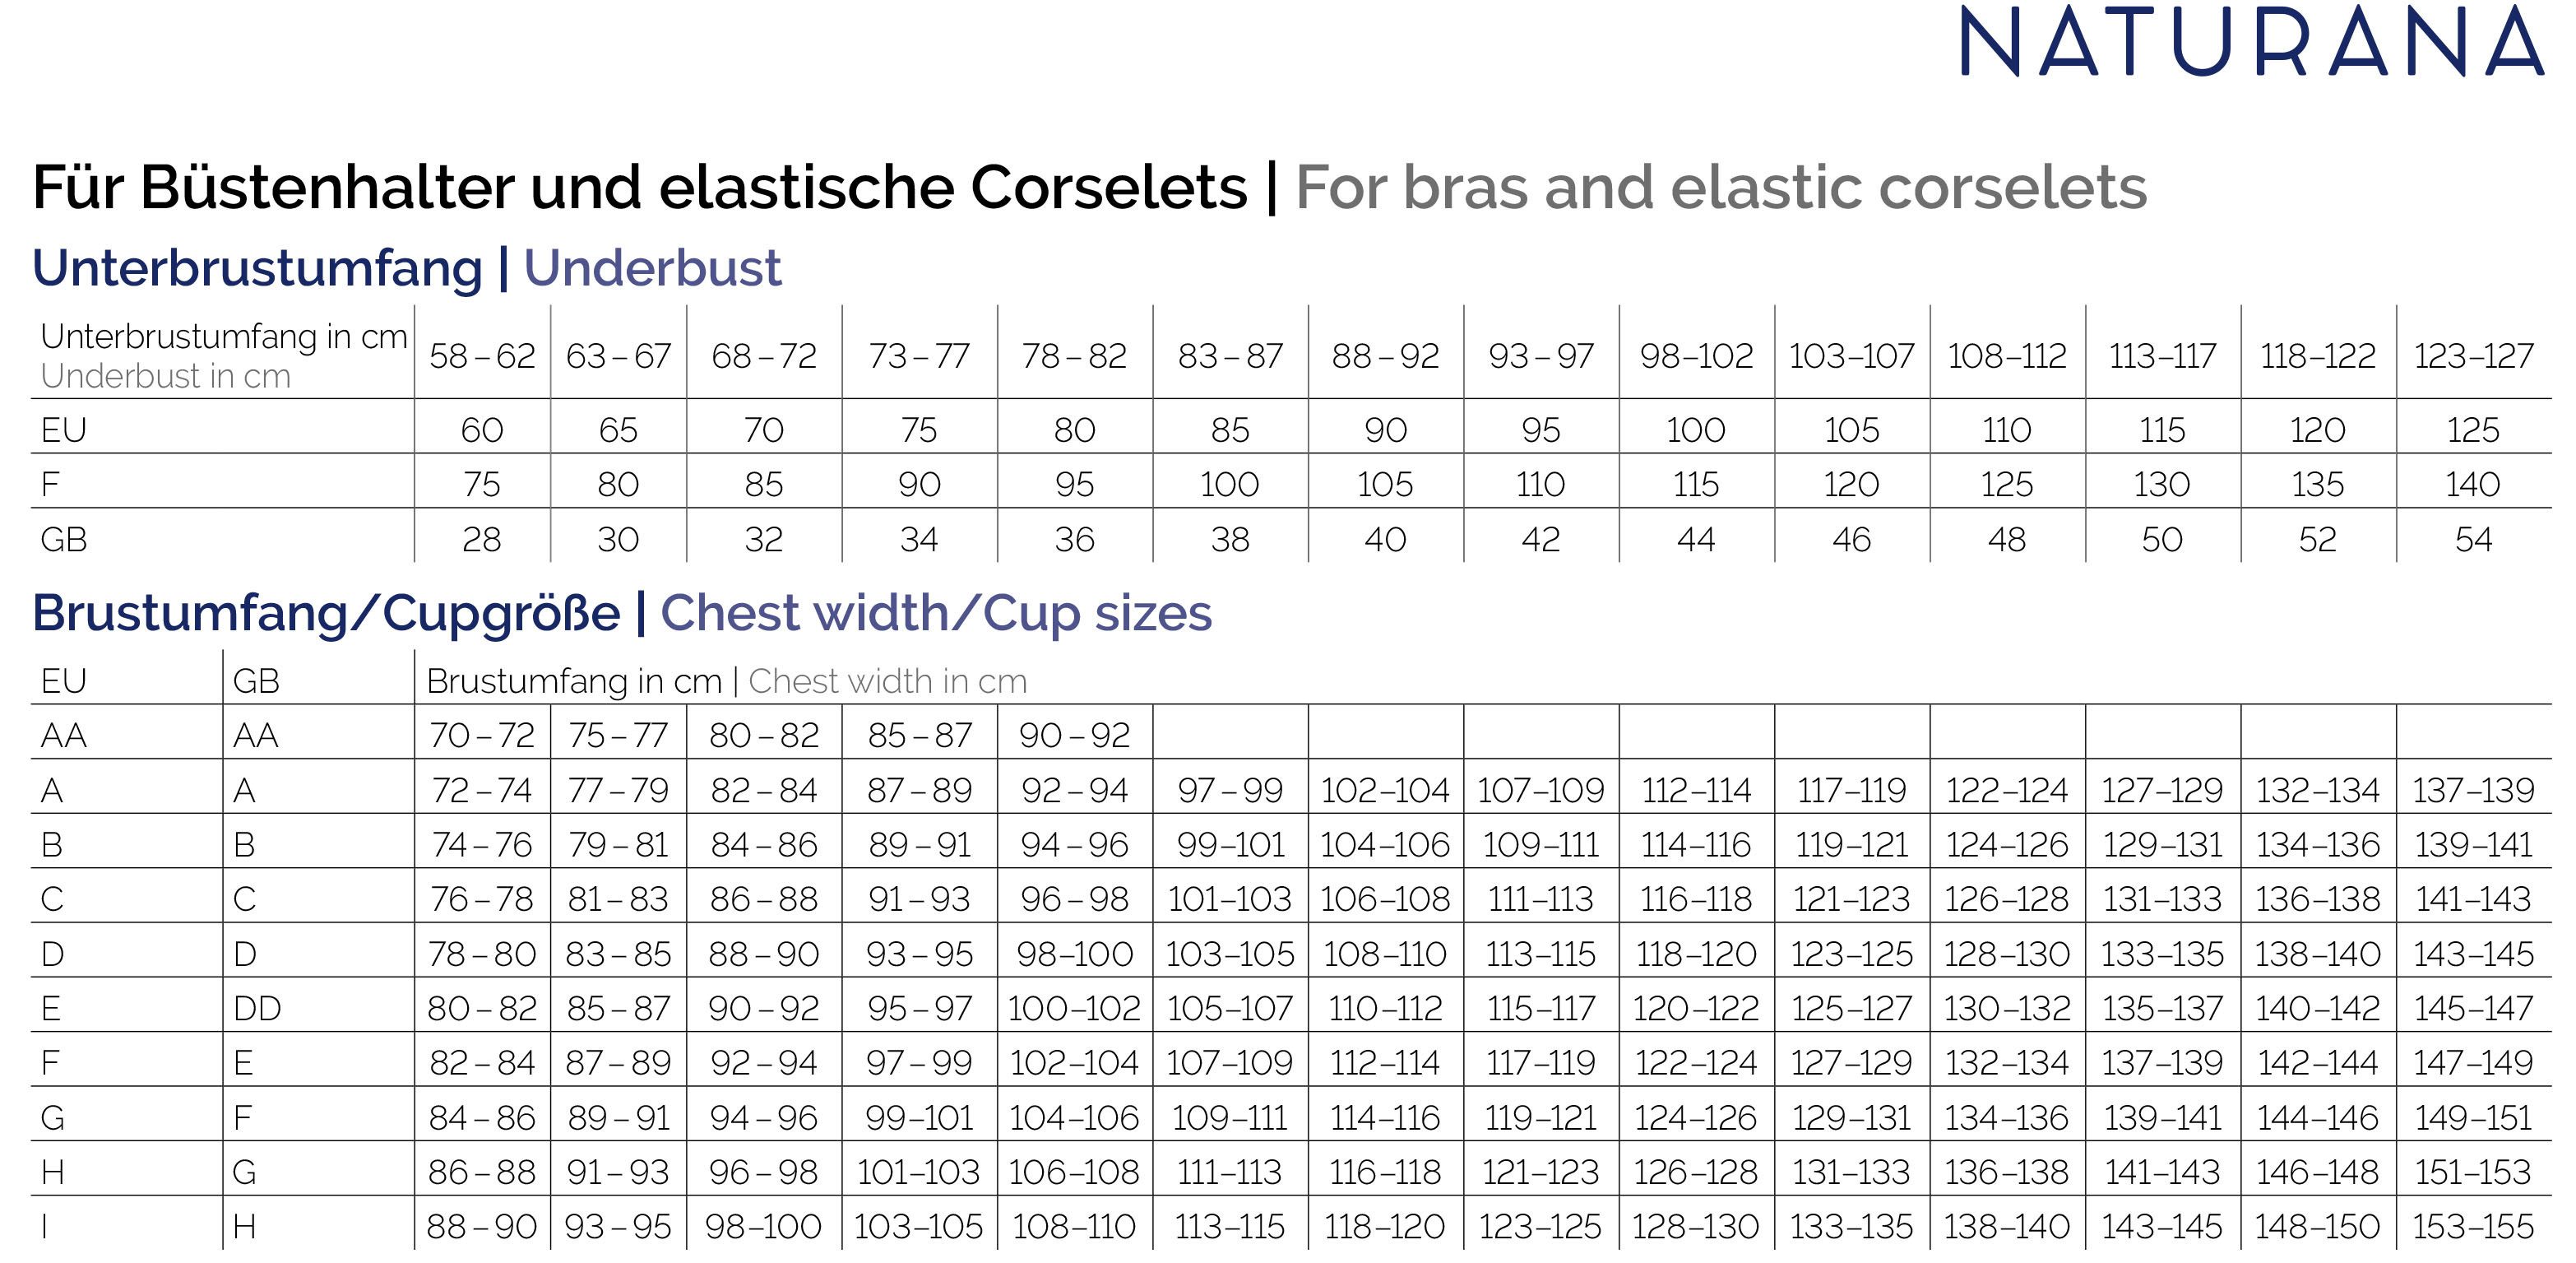Image resolution: width=2576 pixels, height=1263 pixels.
Task: Click the 153–155 chest width cell
Action: coord(2473,1227)
